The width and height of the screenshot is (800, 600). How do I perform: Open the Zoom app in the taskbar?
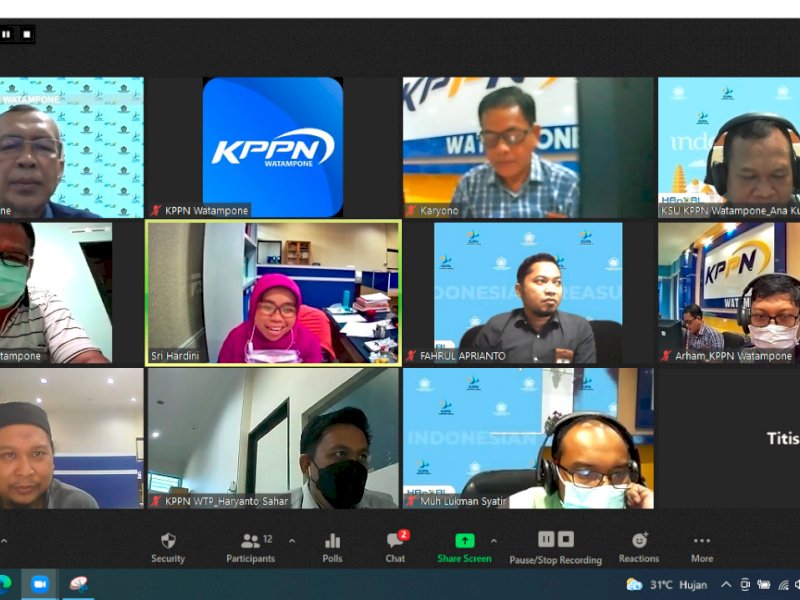[x=40, y=584]
